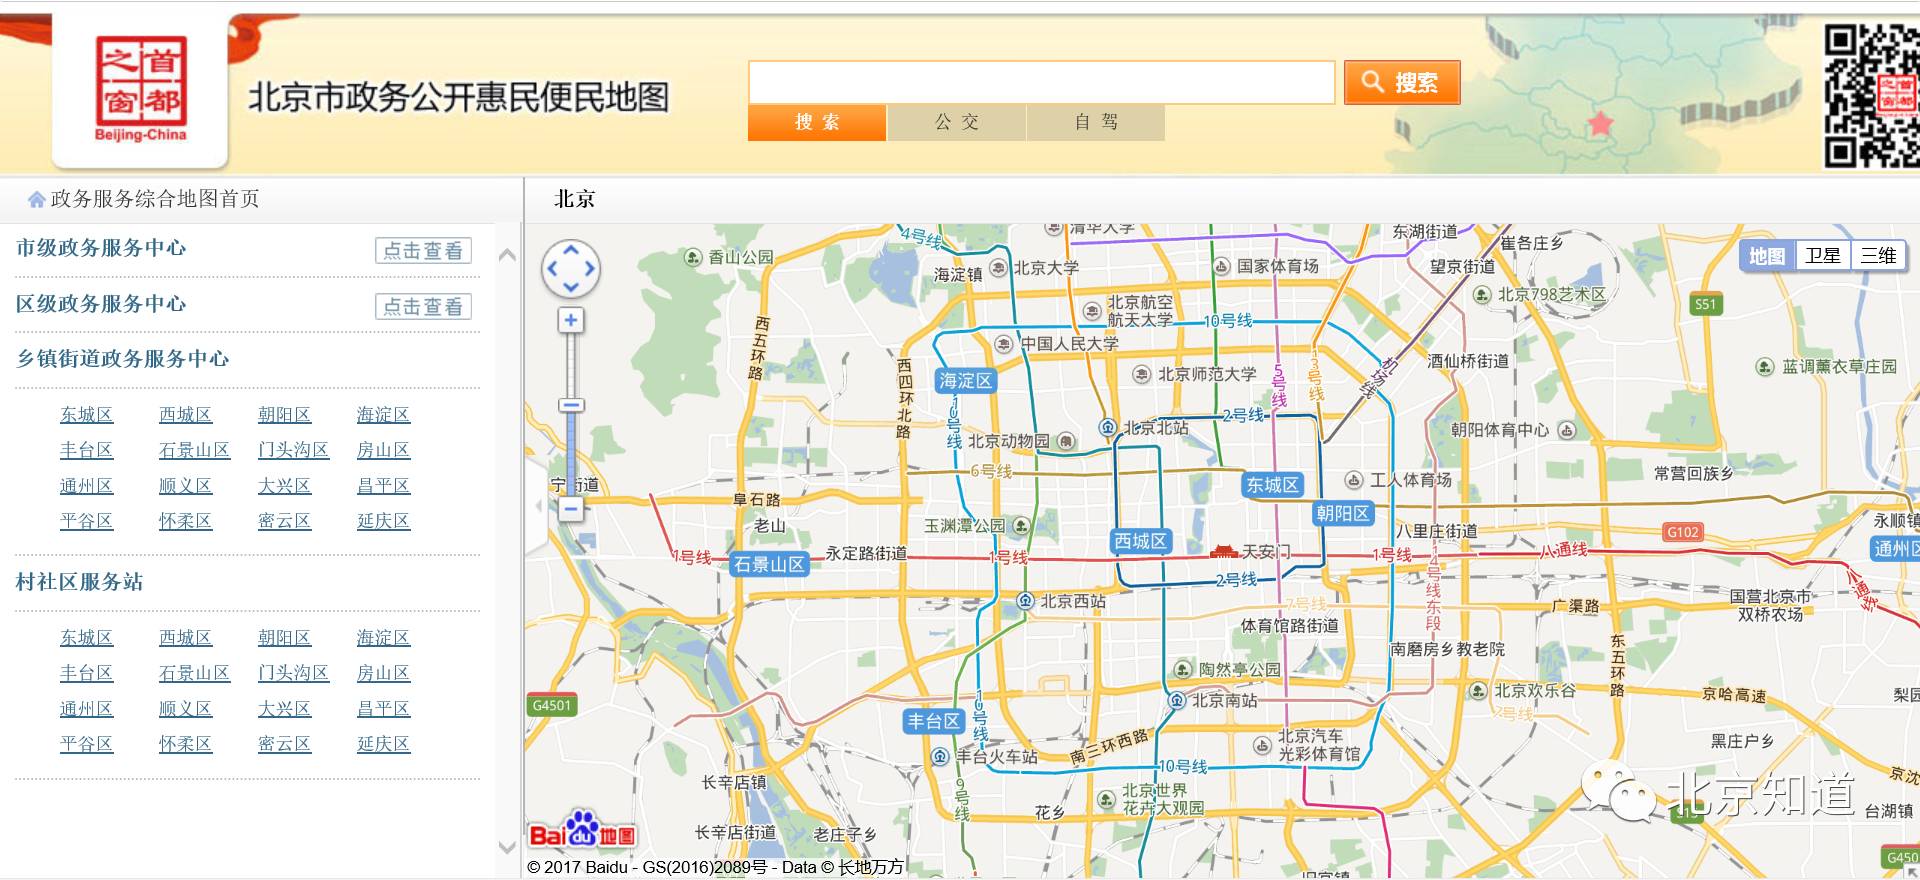Open the QR code image
The width and height of the screenshot is (1920, 880).
[x=1871, y=95]
